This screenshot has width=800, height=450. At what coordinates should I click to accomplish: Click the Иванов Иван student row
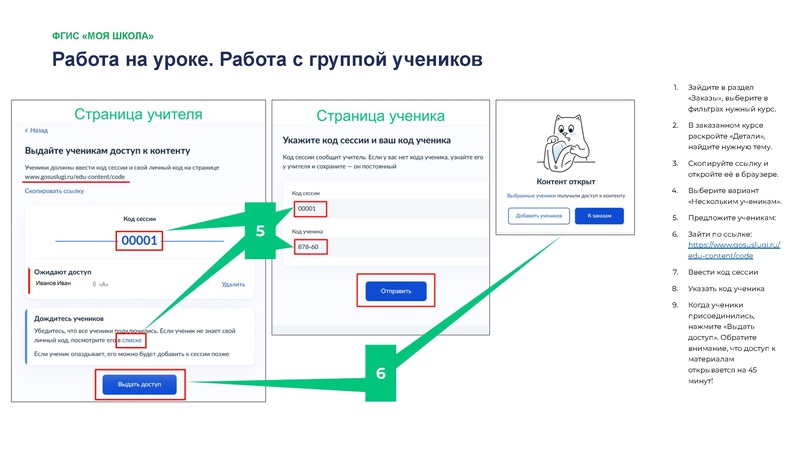click(x=138, y=284)
